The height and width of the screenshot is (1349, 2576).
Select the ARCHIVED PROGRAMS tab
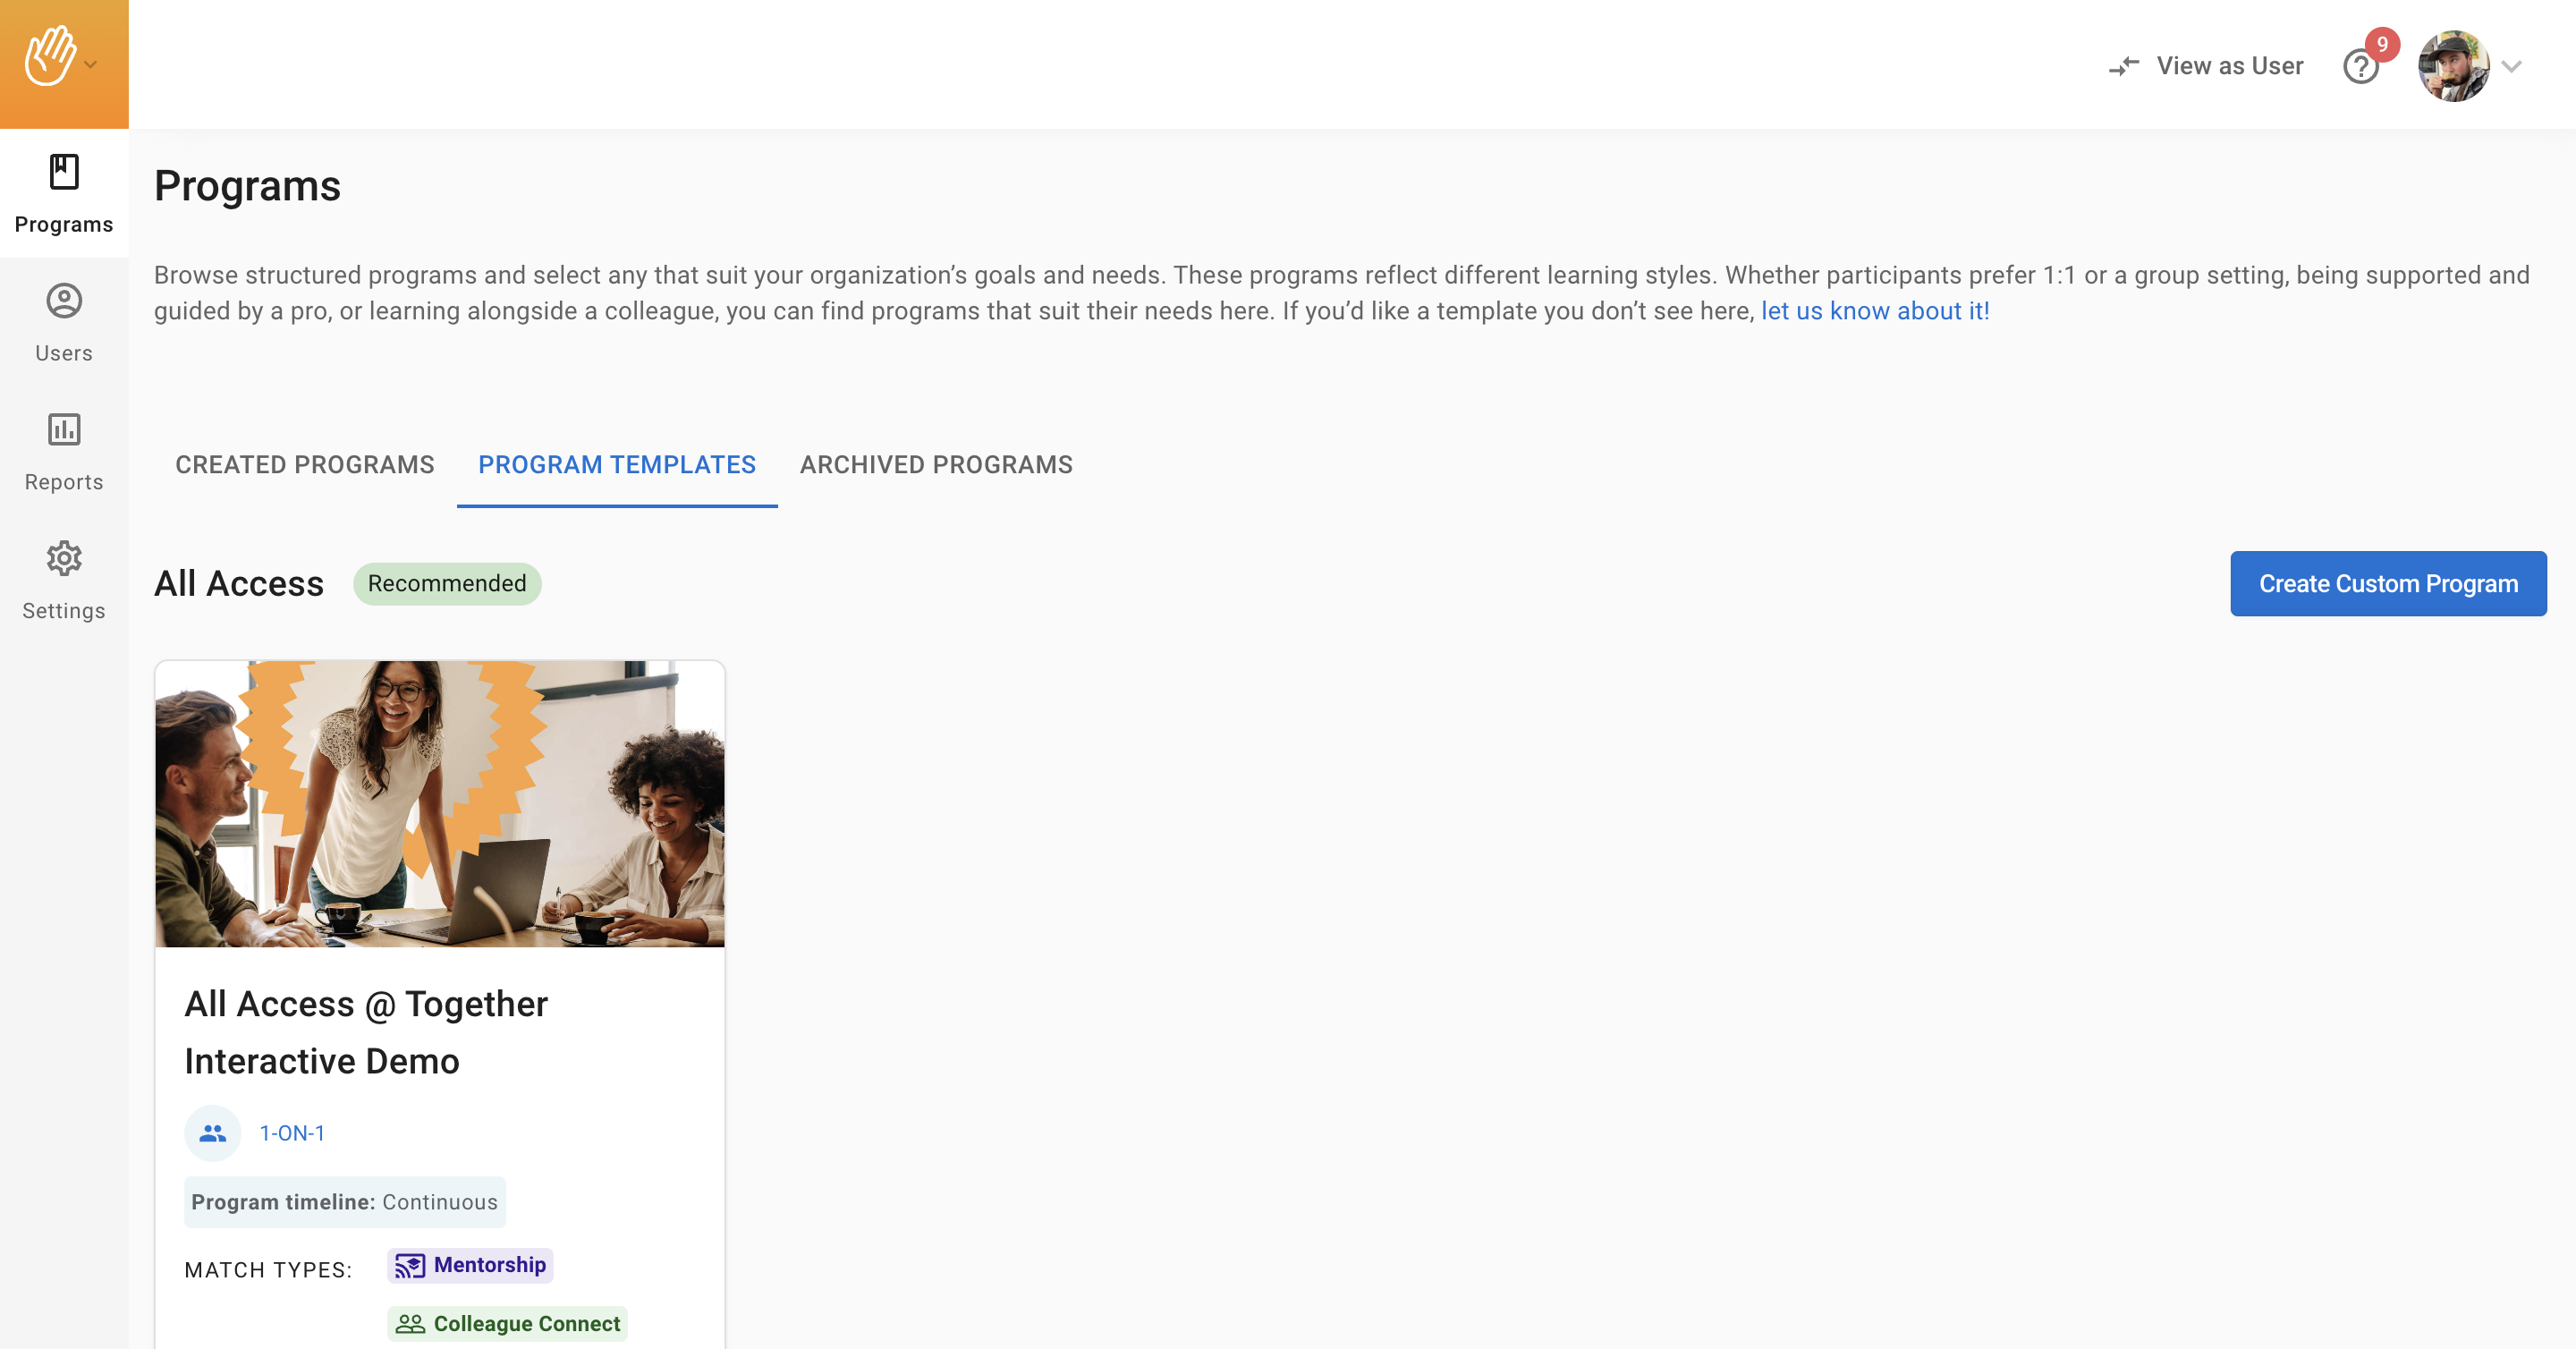click(937, 463)
